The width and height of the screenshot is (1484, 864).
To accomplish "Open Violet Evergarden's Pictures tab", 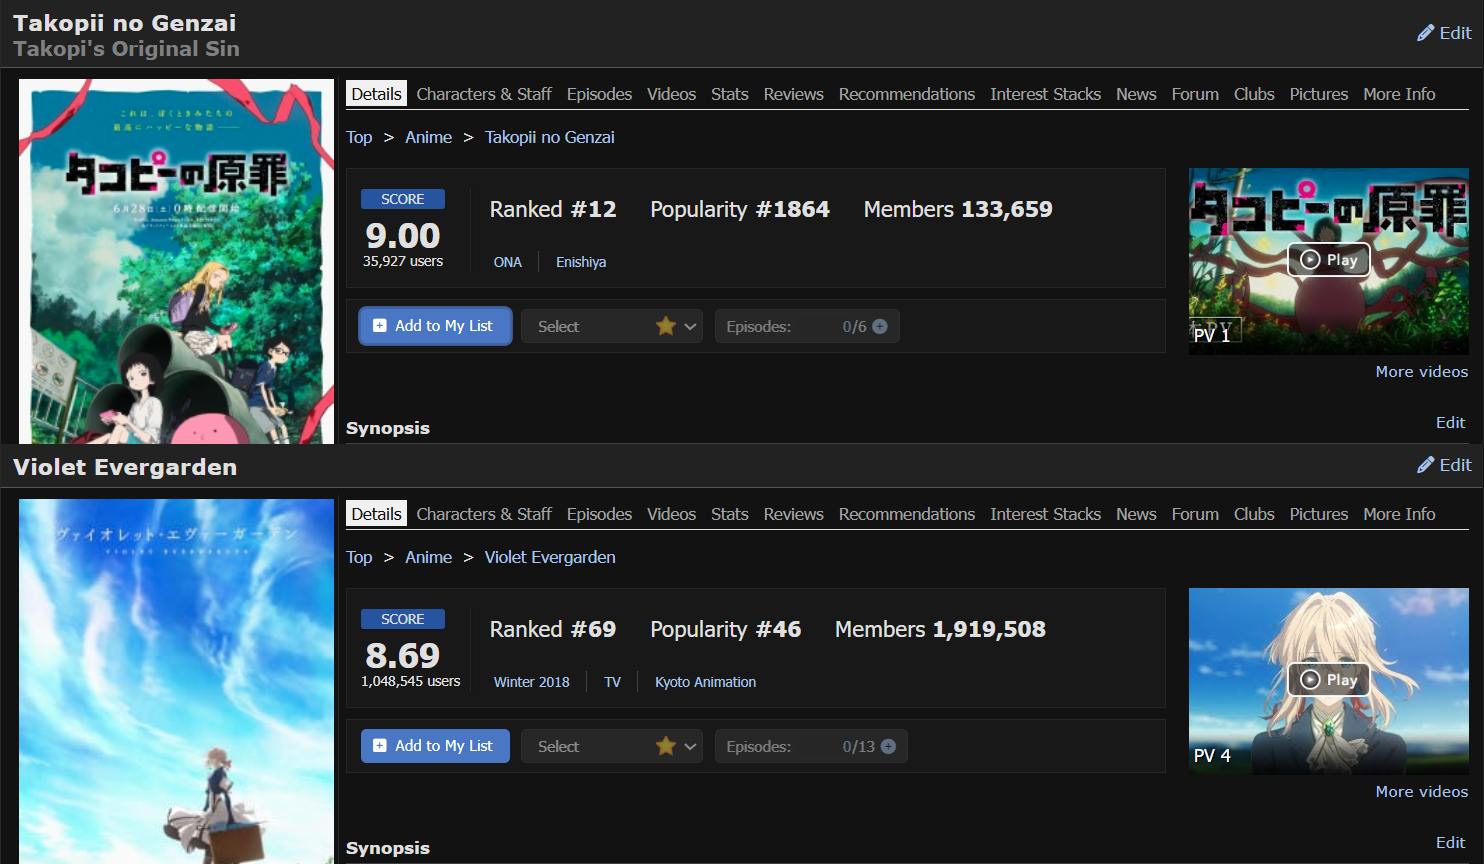I will pyautogui.click(x=1319, y=514).
